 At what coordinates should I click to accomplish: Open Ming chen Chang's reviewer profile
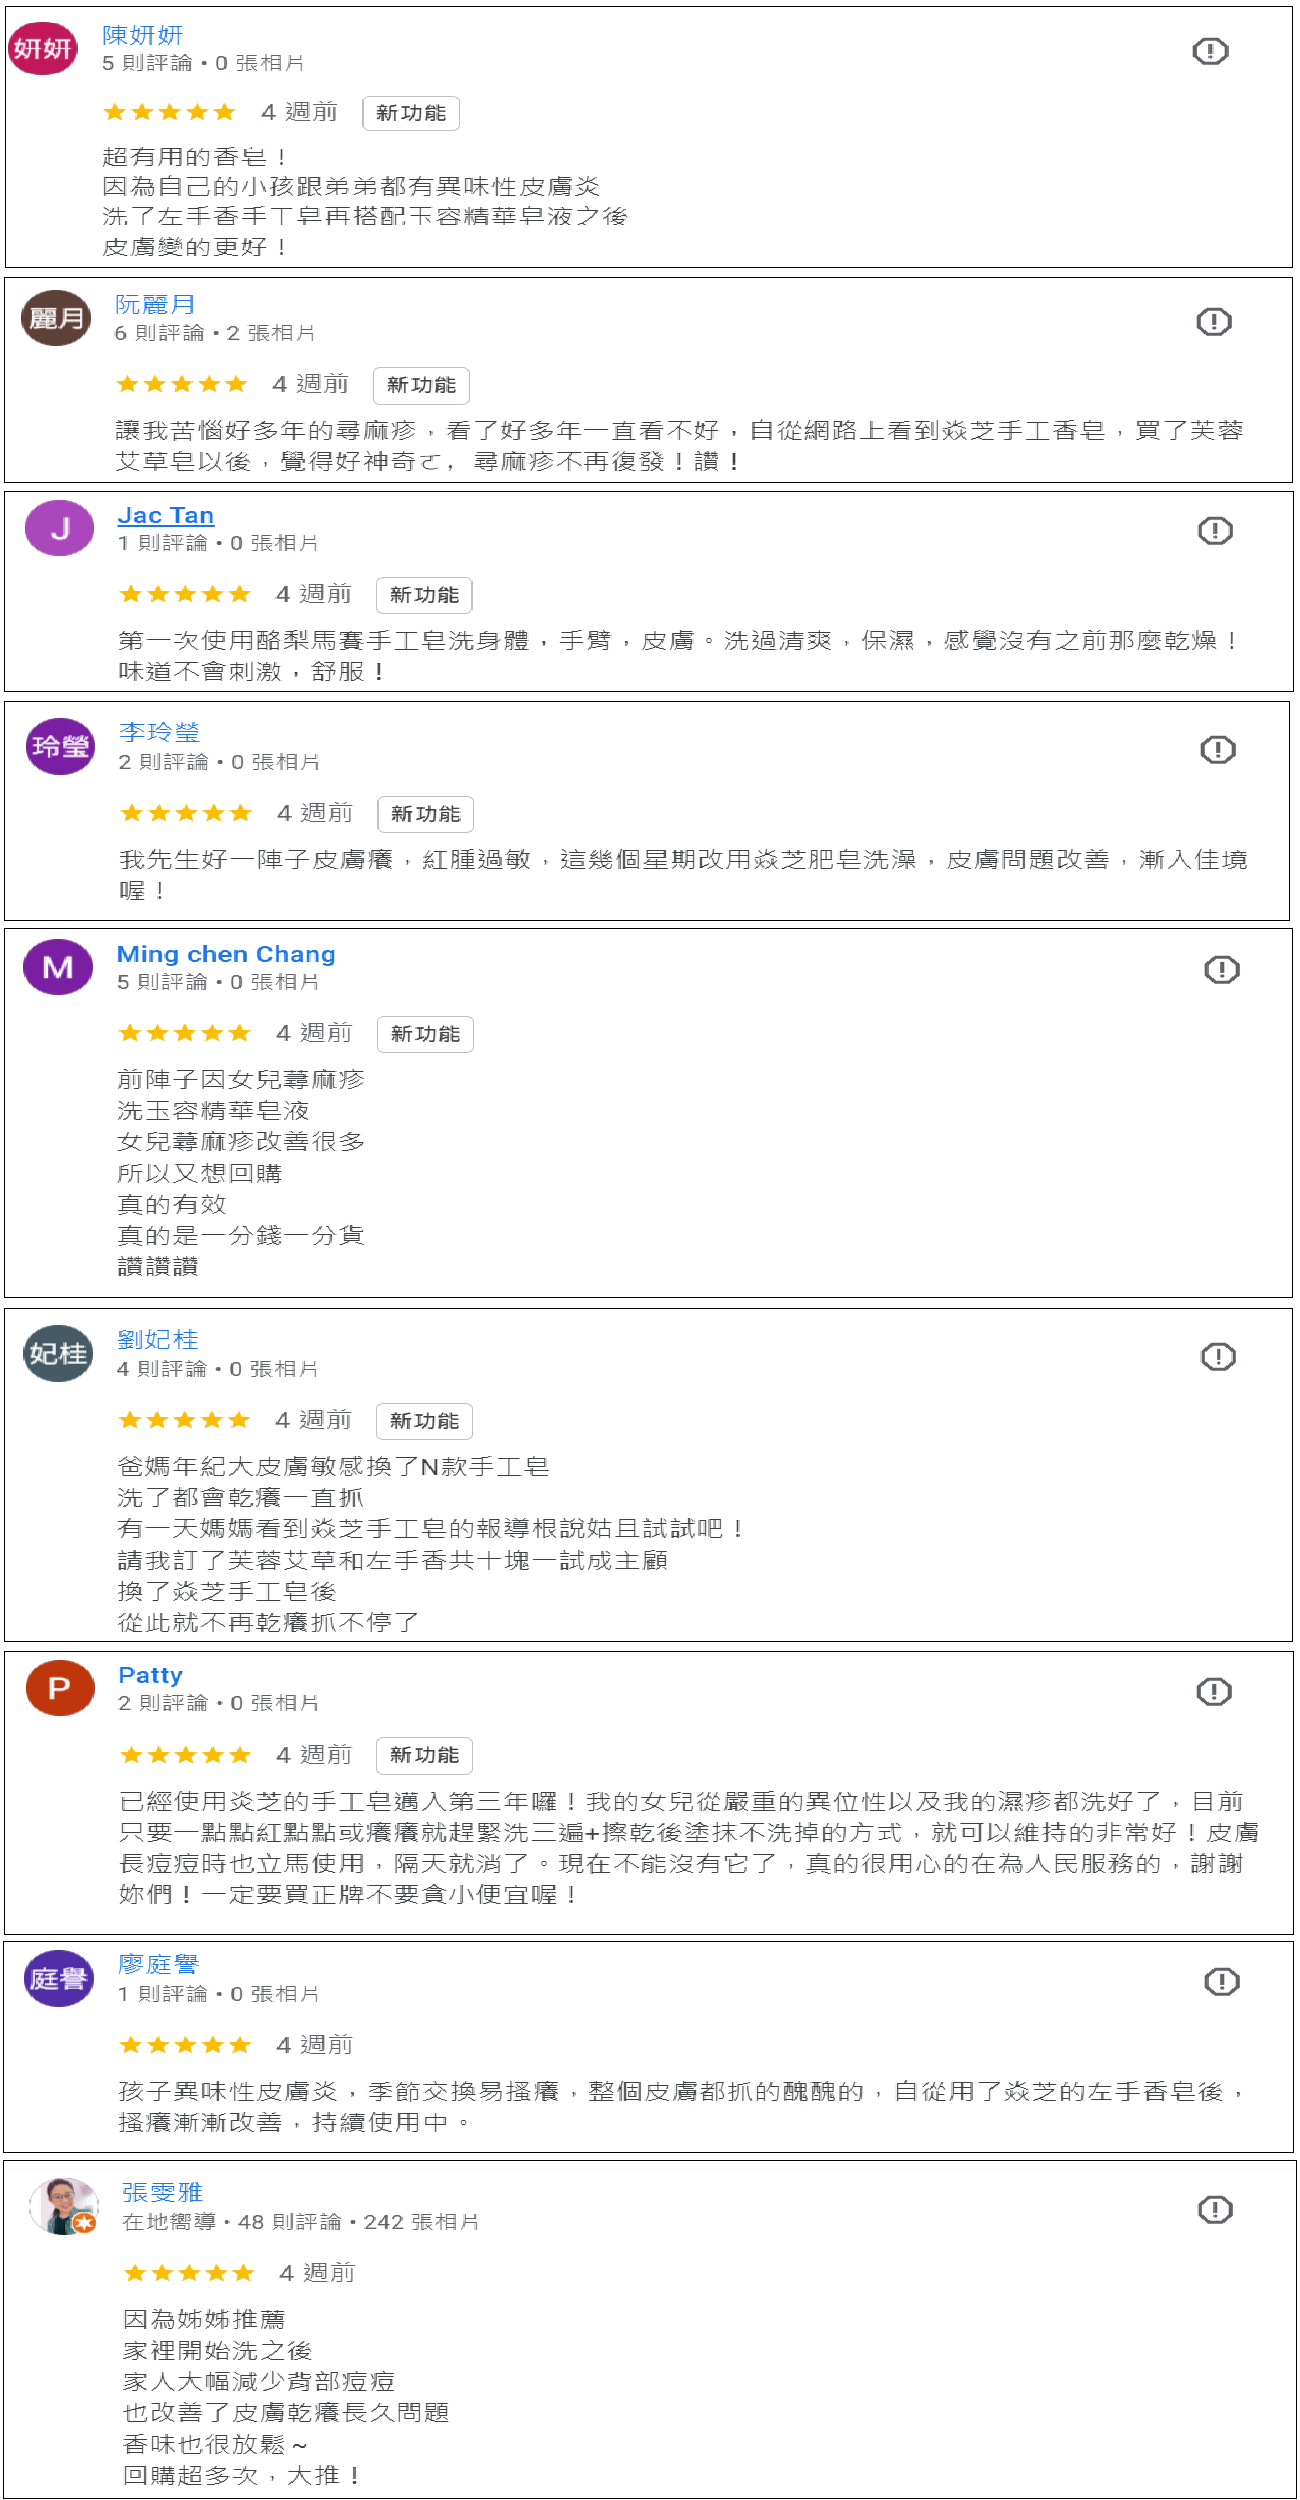226,954
